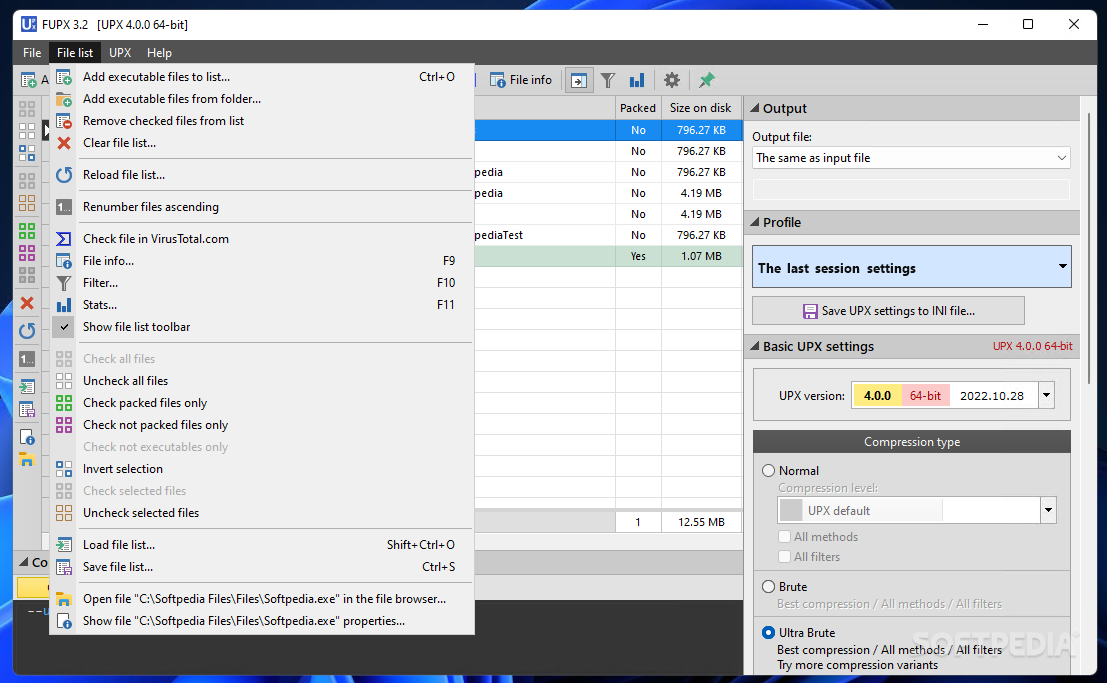
Task: Select Check file in VirusTotal.com
Action: point(261,239)
